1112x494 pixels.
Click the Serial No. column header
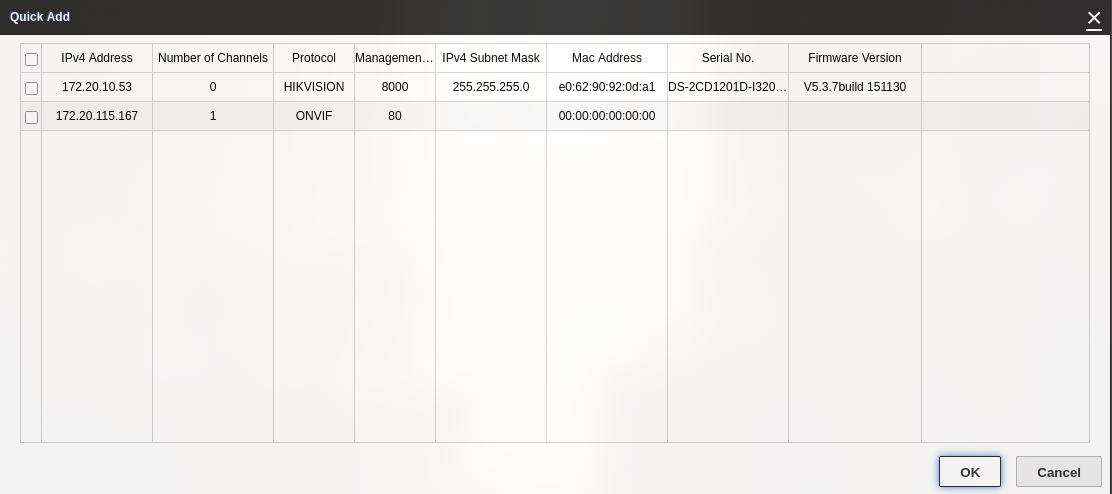(x=728, y=58)
